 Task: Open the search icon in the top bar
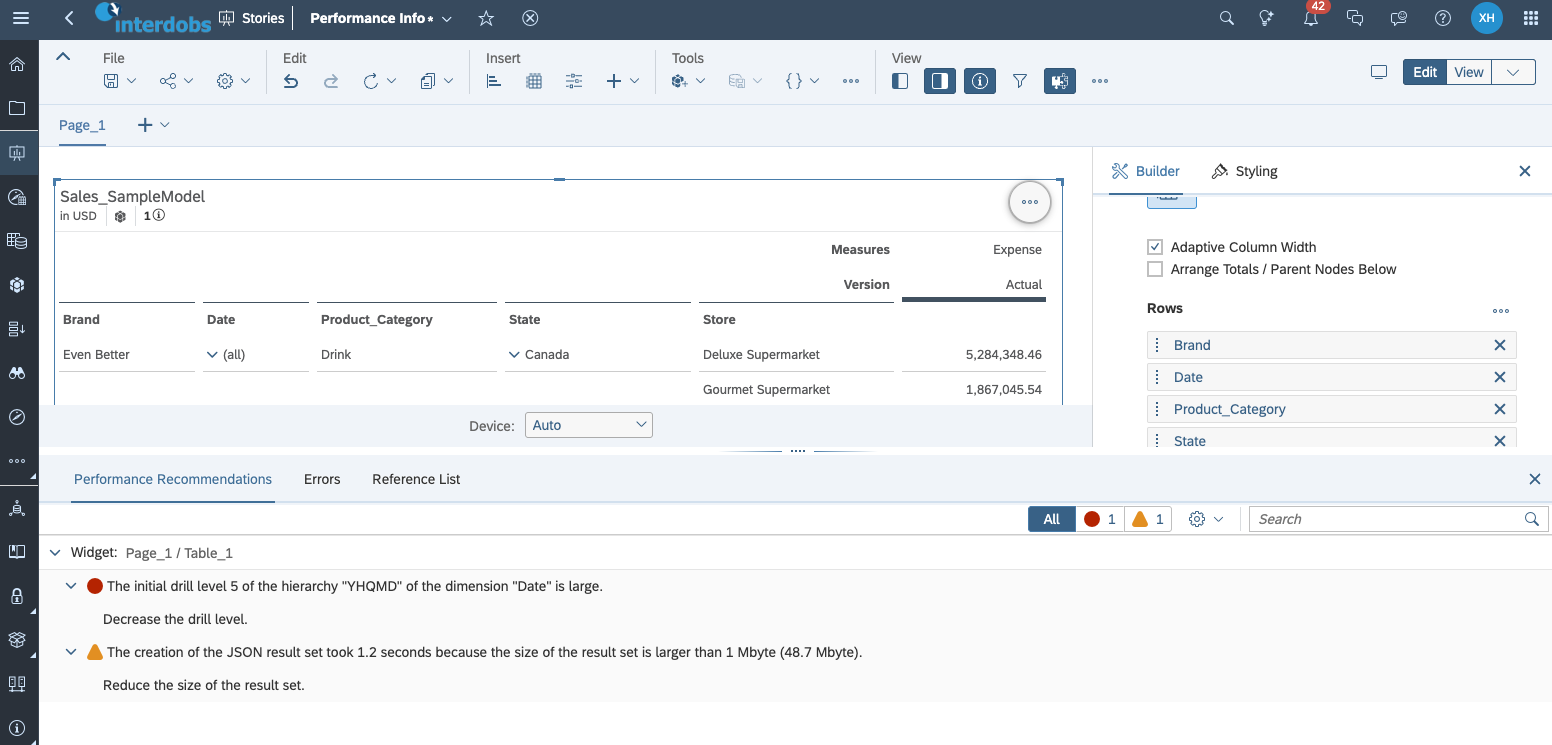[1226, 18]
